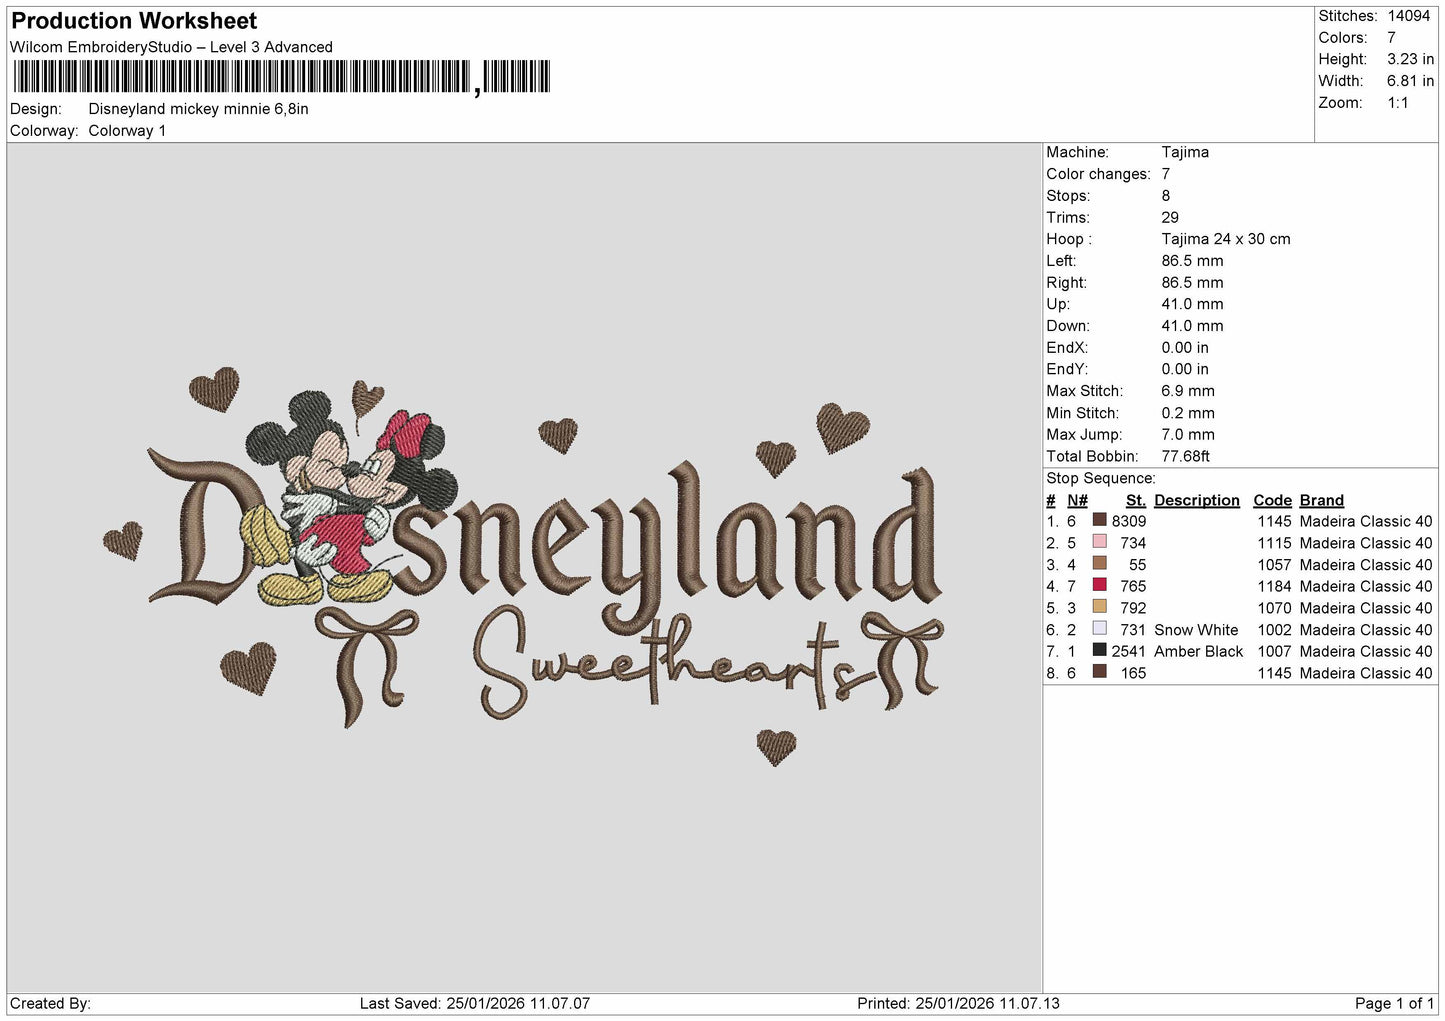This screenshot has height=1021, width=1445.
Task: Click the Max Stitch value 6.9 mm
Action: (1188, 391)
